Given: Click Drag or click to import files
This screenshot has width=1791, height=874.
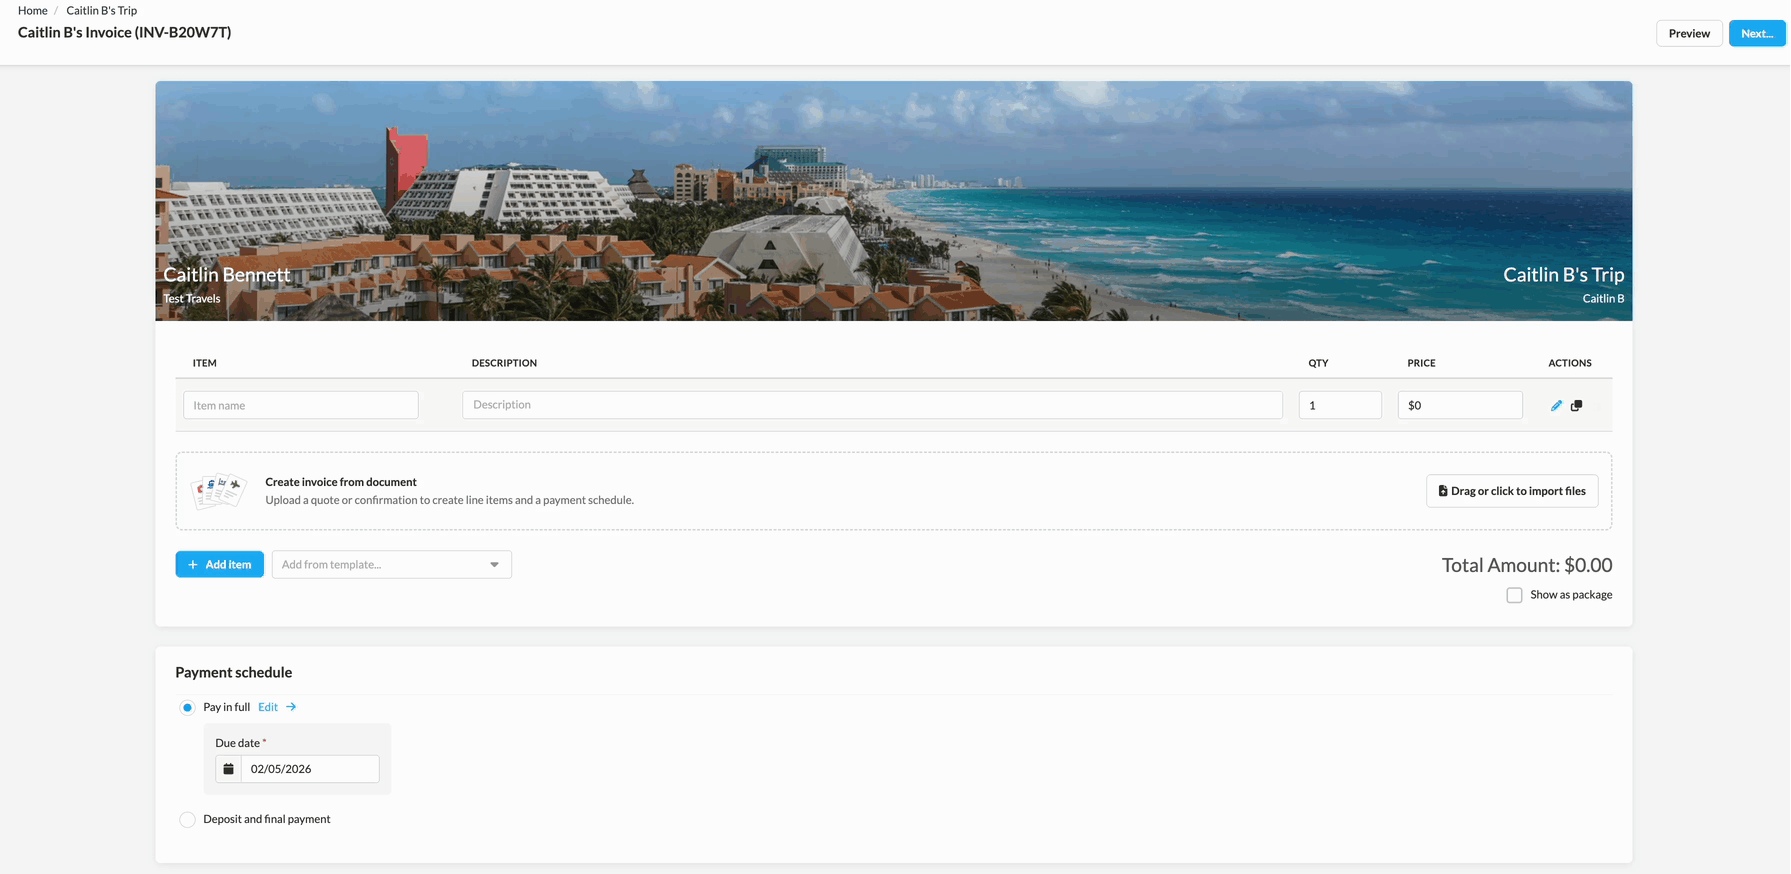Looking at the screenshot, I should 1511,491.
